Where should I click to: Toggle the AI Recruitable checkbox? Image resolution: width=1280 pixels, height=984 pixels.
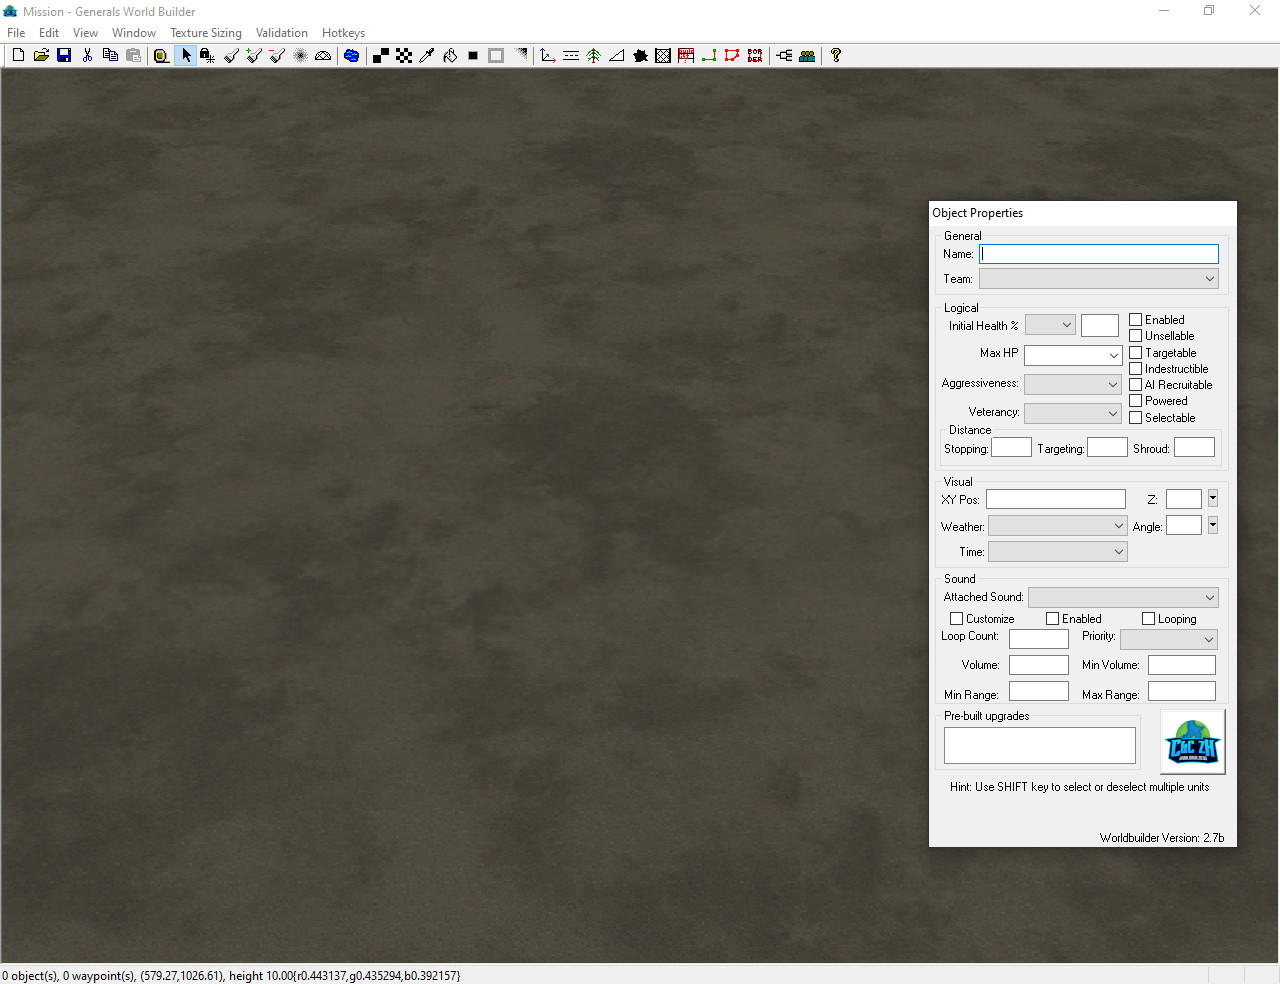[1136, 385]
